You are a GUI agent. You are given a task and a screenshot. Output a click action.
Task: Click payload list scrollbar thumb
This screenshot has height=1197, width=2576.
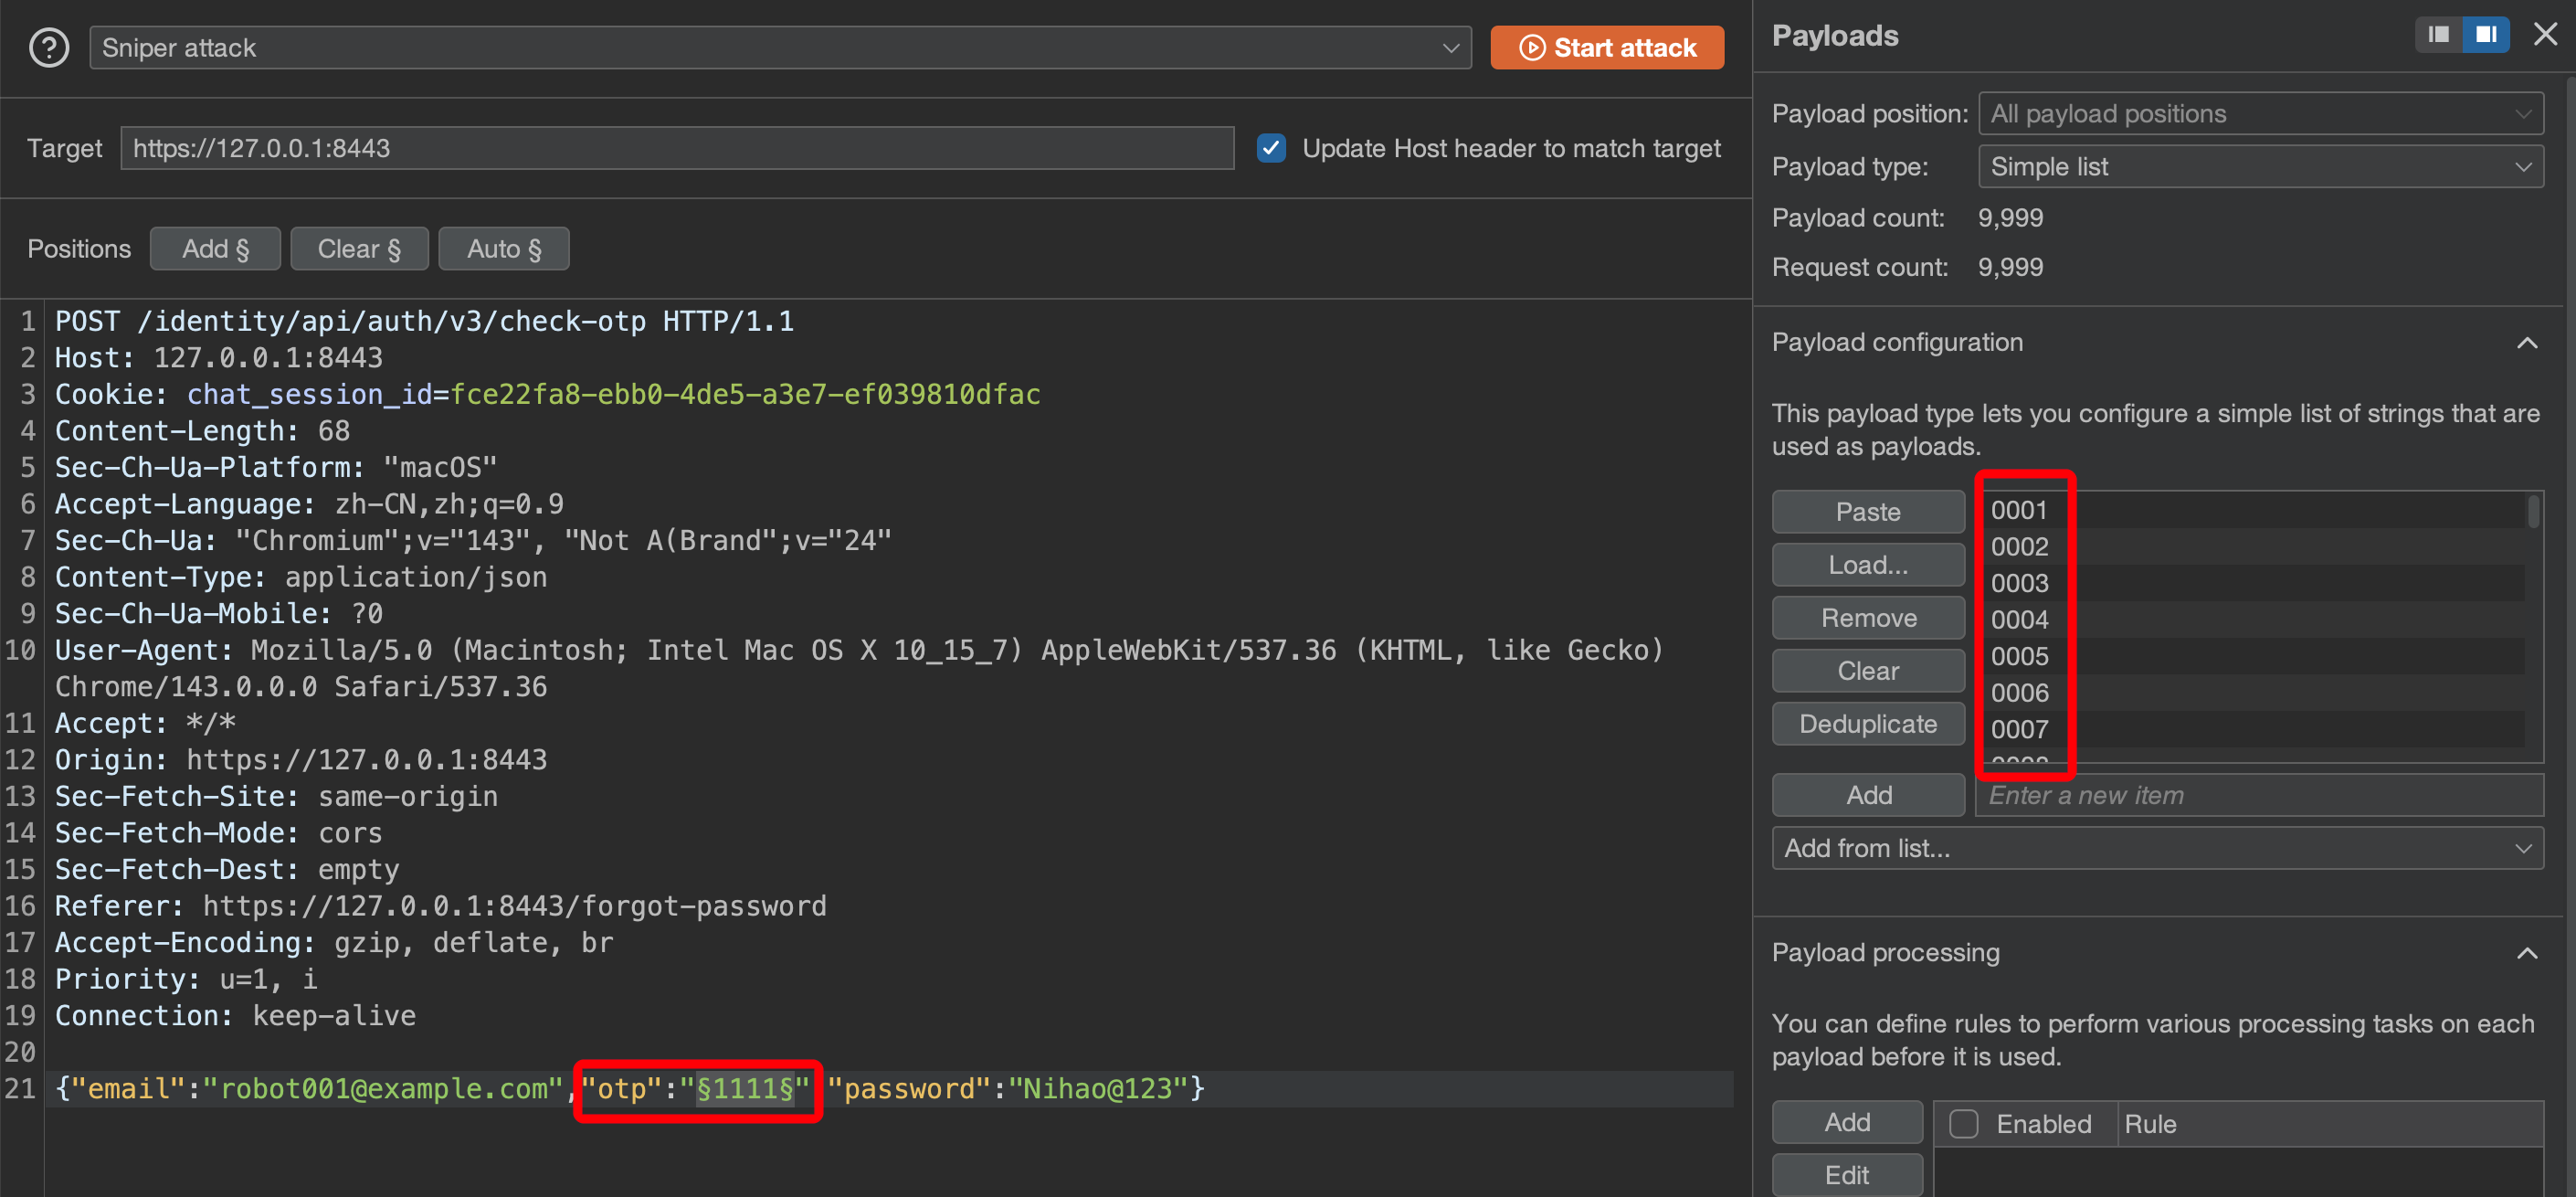tap(2532, 512)
